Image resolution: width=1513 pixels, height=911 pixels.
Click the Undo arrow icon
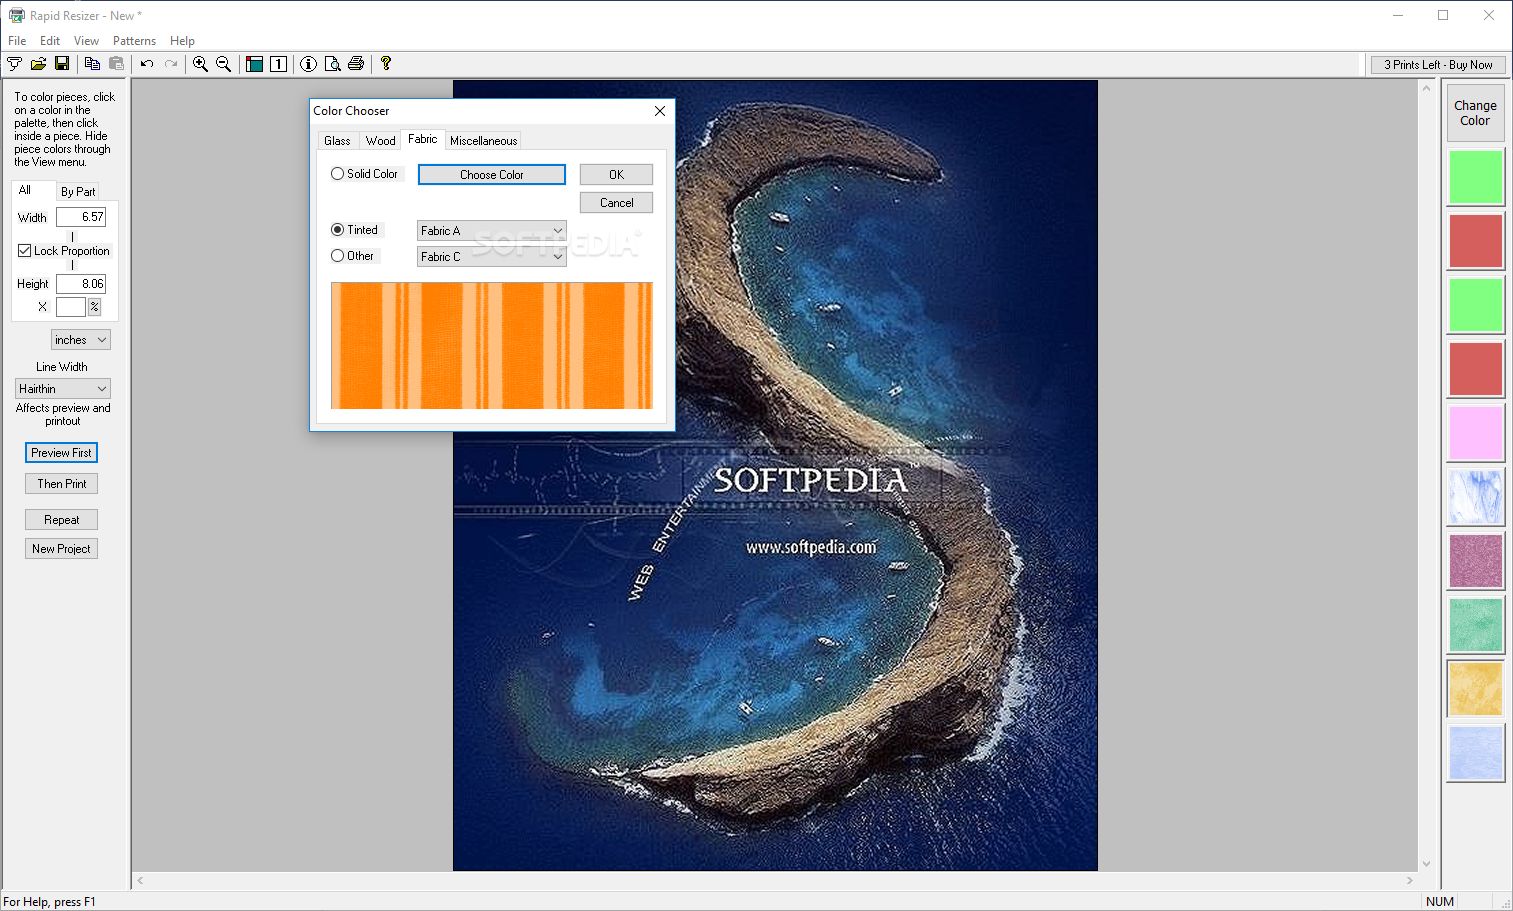click(x=147, y=64)
